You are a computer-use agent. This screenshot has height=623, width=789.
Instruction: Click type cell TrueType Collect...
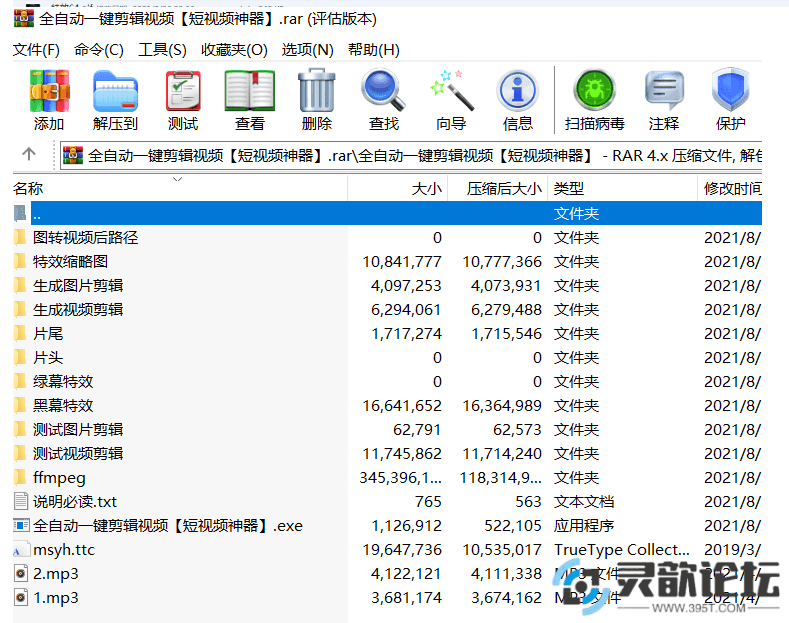tap(621, 550)
